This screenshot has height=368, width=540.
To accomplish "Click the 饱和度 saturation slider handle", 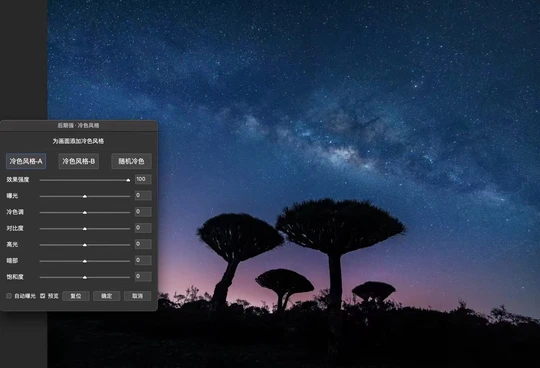I will pyautogui.click(x=85, y=277).
